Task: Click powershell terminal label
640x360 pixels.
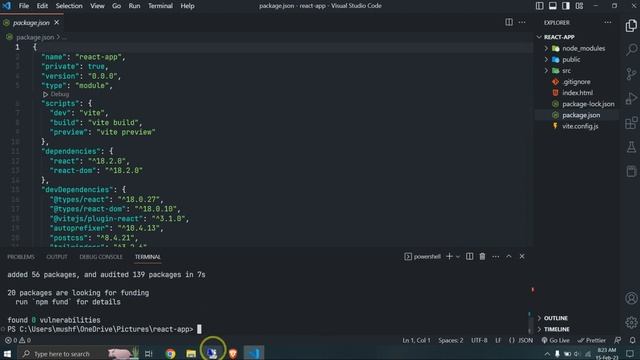Action: [422, 256]
